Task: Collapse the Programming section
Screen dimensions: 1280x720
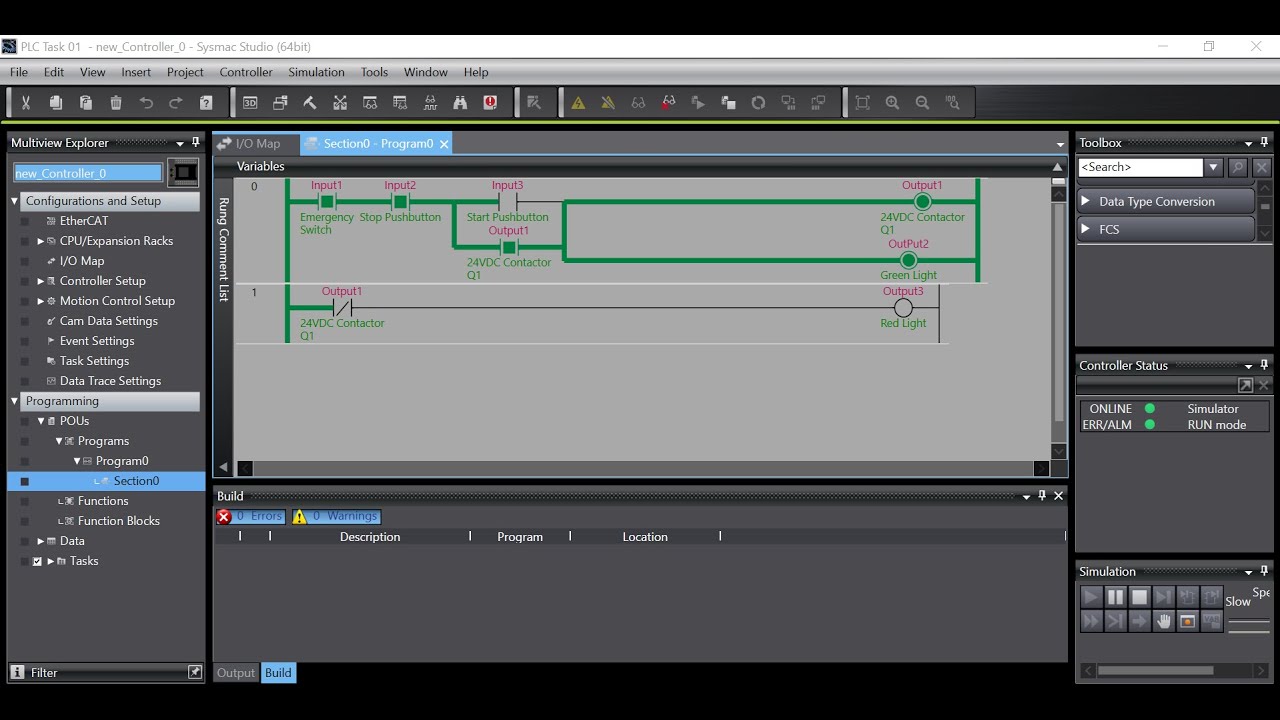Action: click(15, 401)
